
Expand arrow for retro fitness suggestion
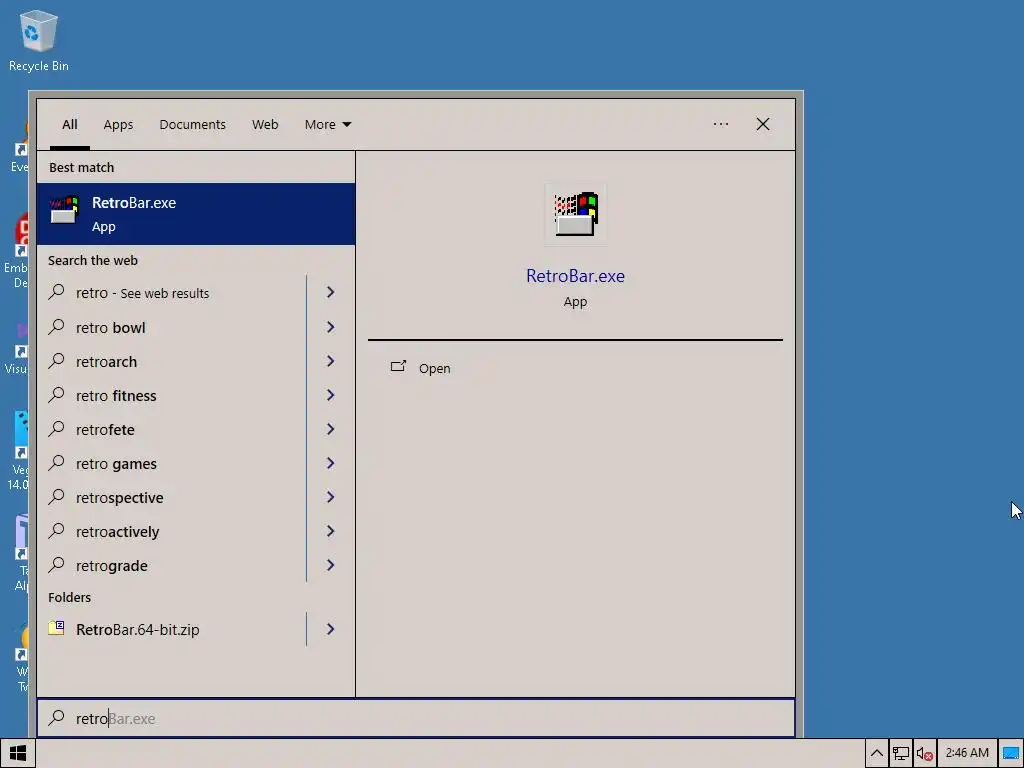coord(330,394)
